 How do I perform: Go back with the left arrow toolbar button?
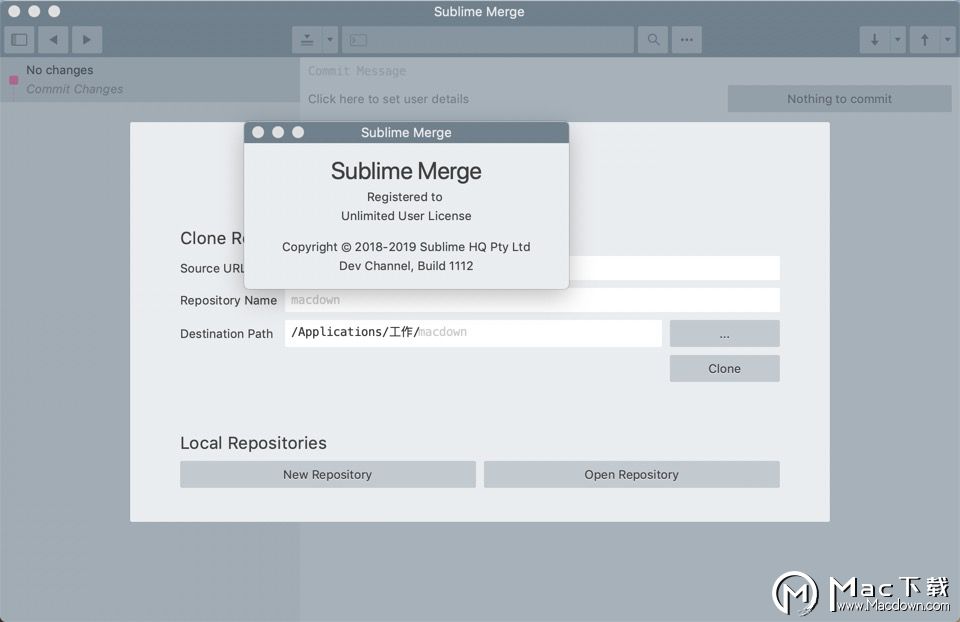(53, 40)
